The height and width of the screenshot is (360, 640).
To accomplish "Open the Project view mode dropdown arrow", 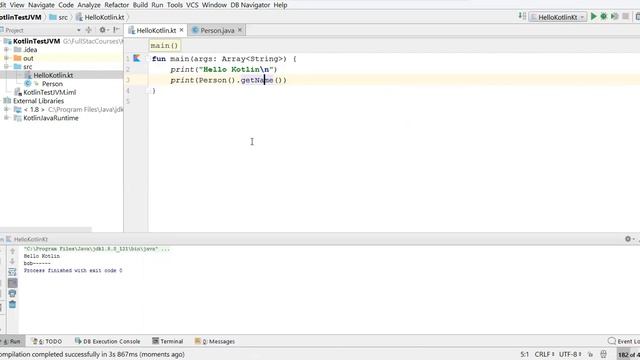I will [78, 31].
